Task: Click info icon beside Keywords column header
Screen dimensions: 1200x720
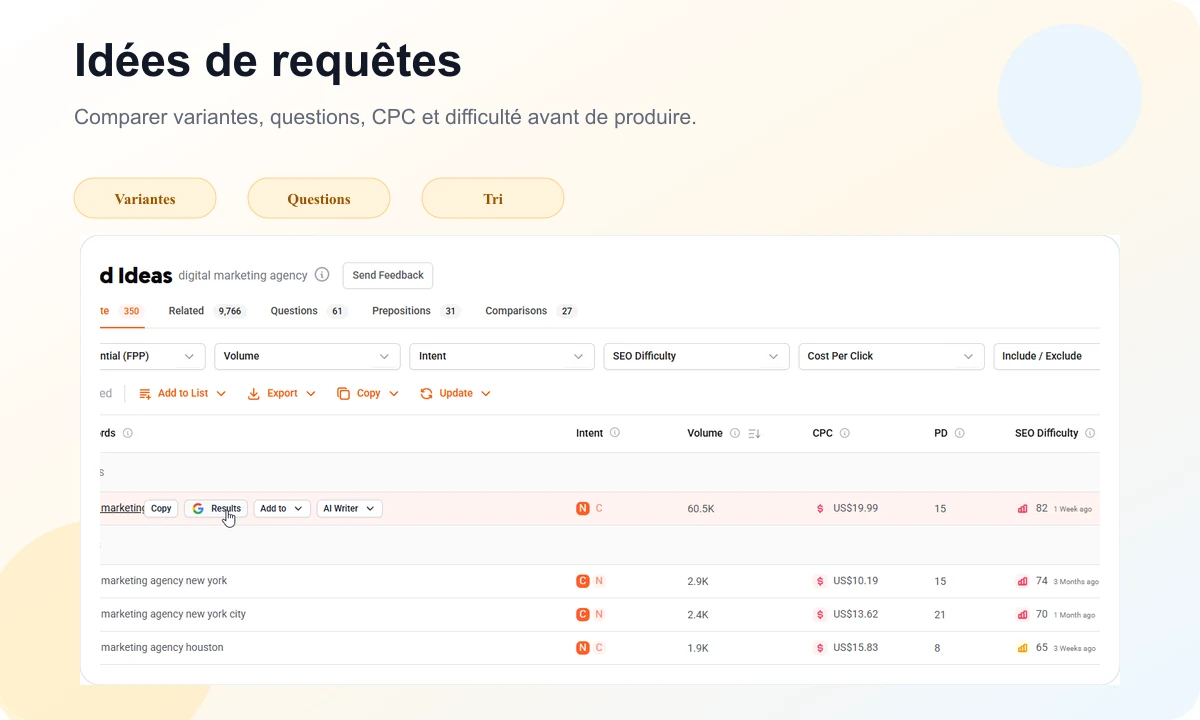Action: pos(128,433)
